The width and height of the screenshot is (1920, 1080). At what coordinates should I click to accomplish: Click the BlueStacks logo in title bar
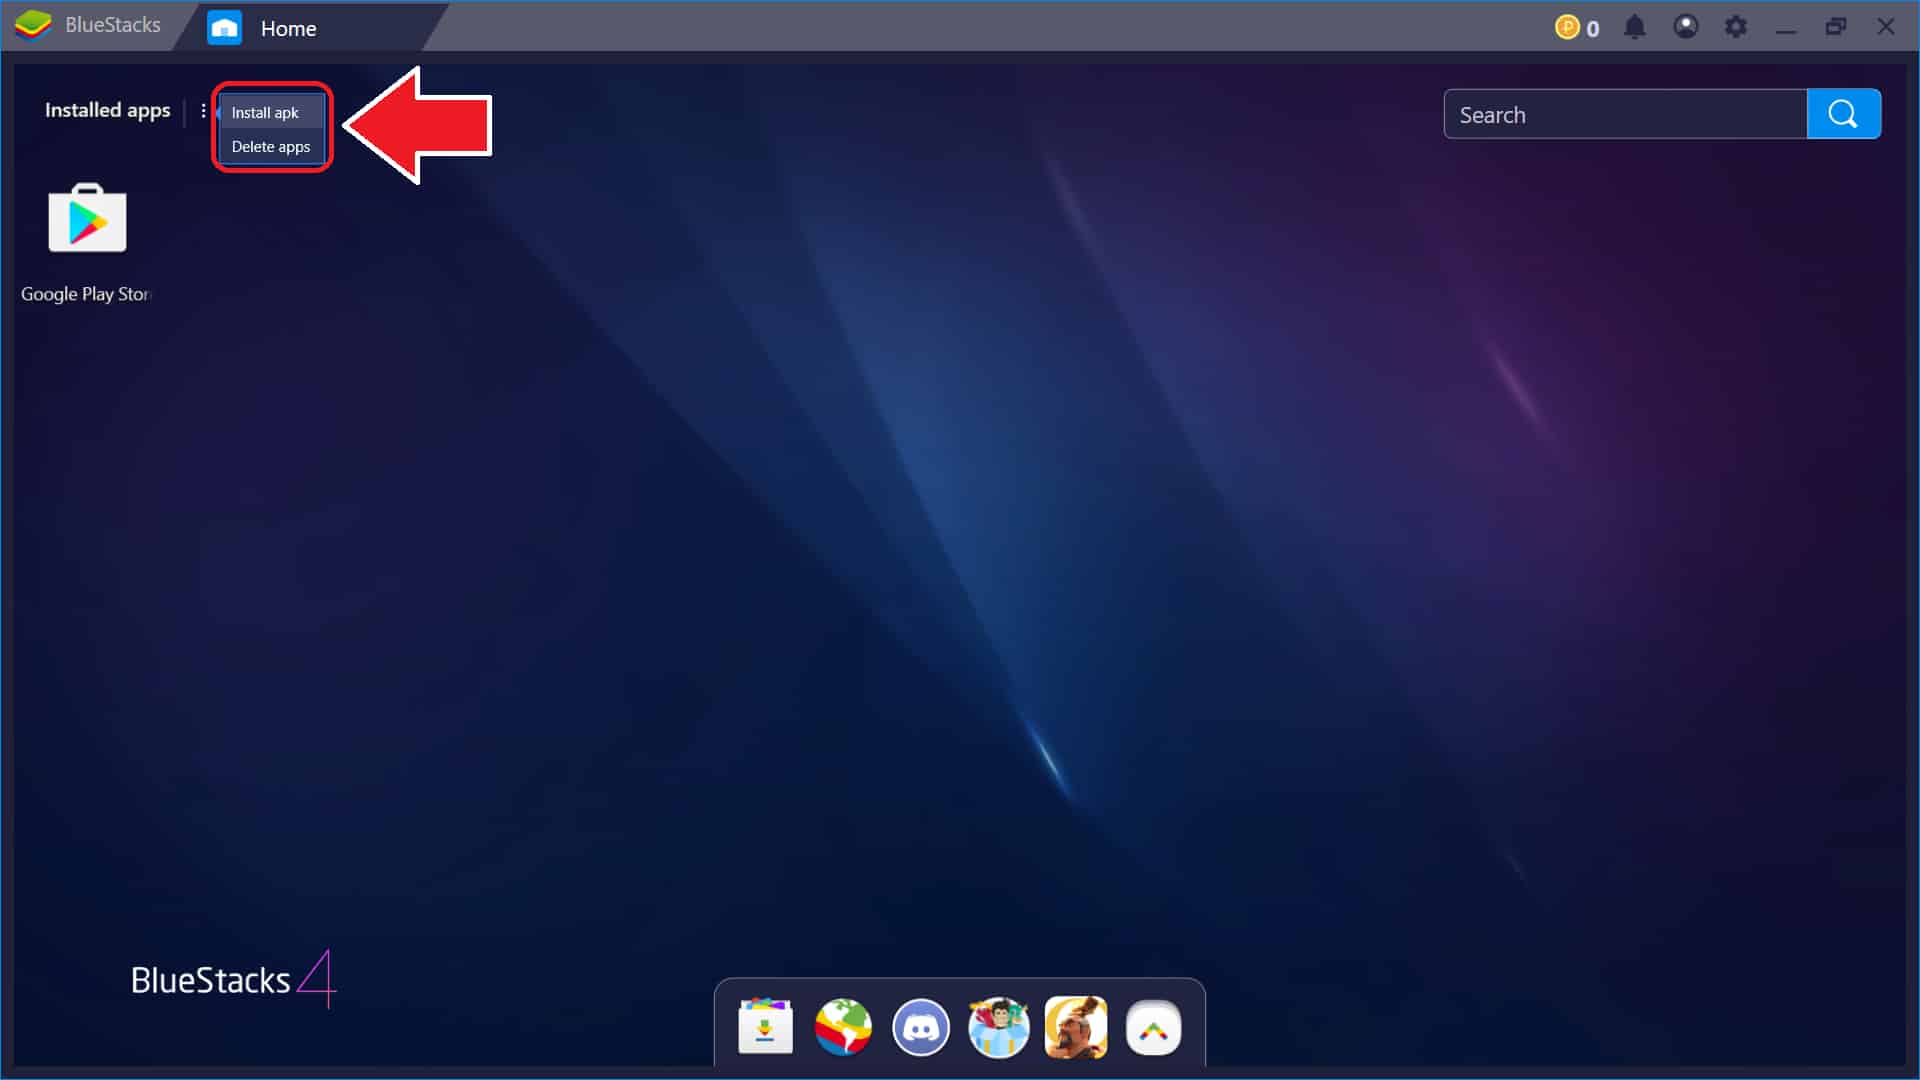pos(33,25)
